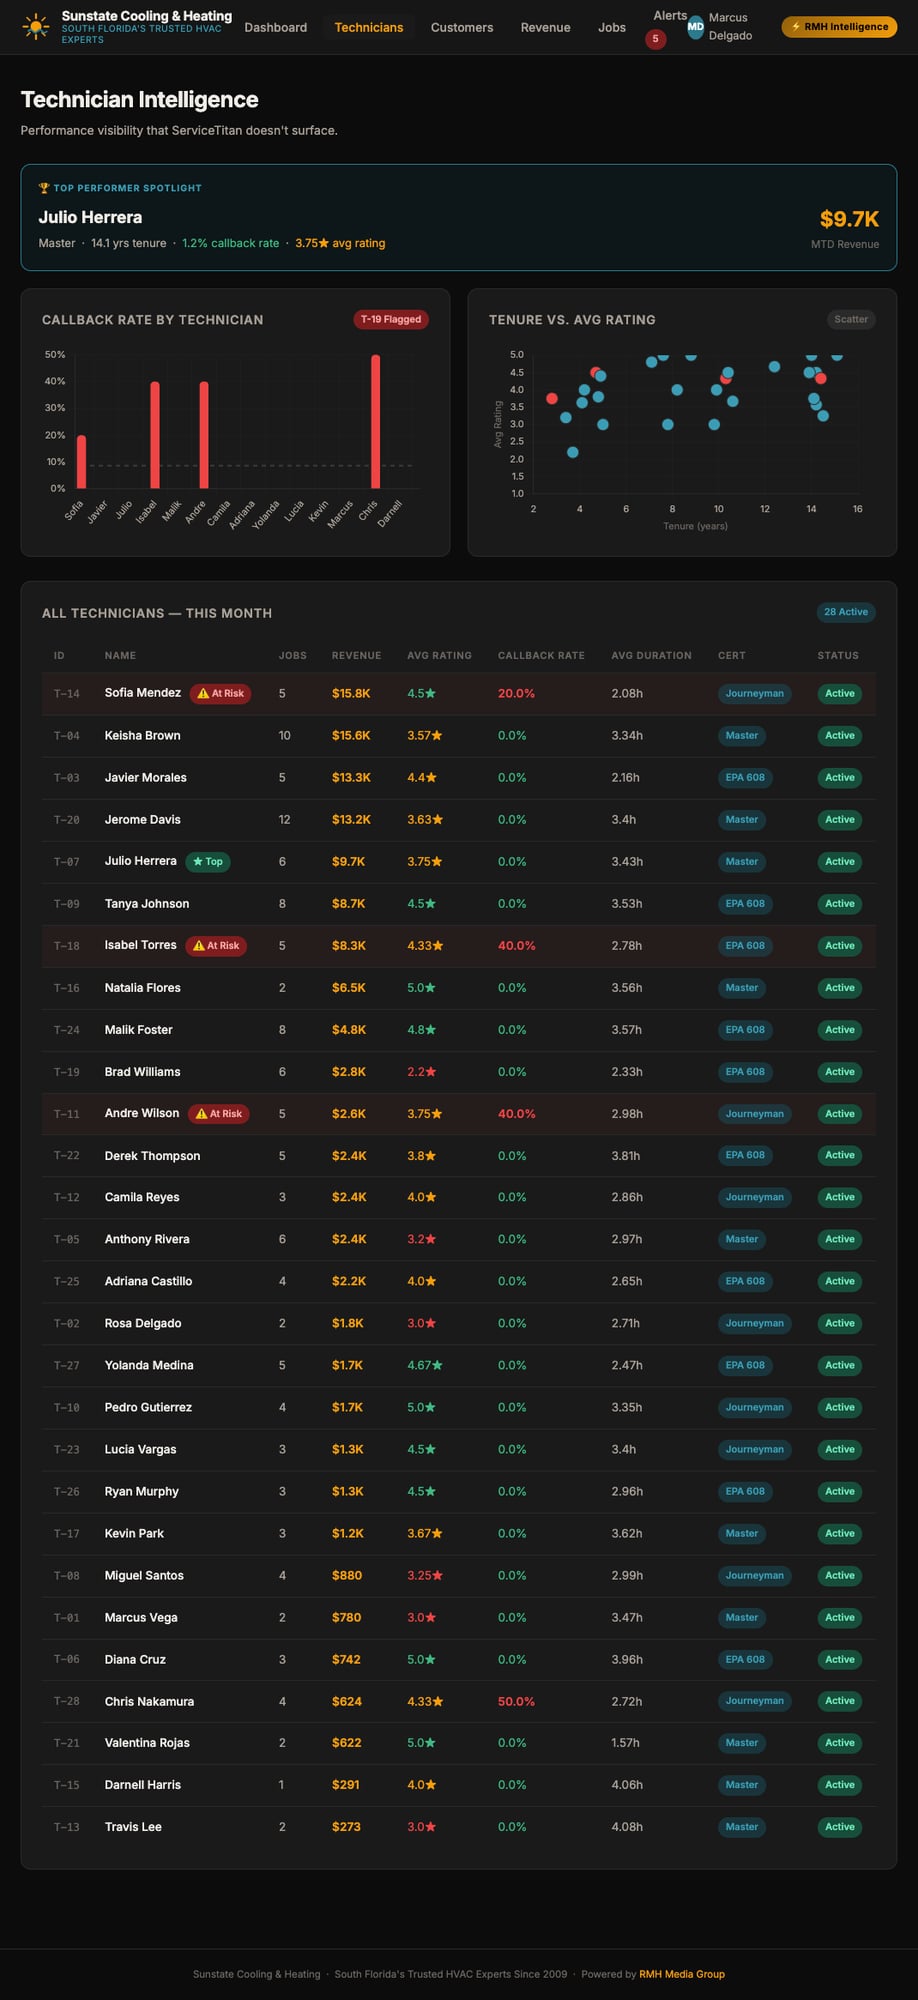Screen dimensions: 918x2000
Task: Click the Scatter chart label
Action: [850, 319]
